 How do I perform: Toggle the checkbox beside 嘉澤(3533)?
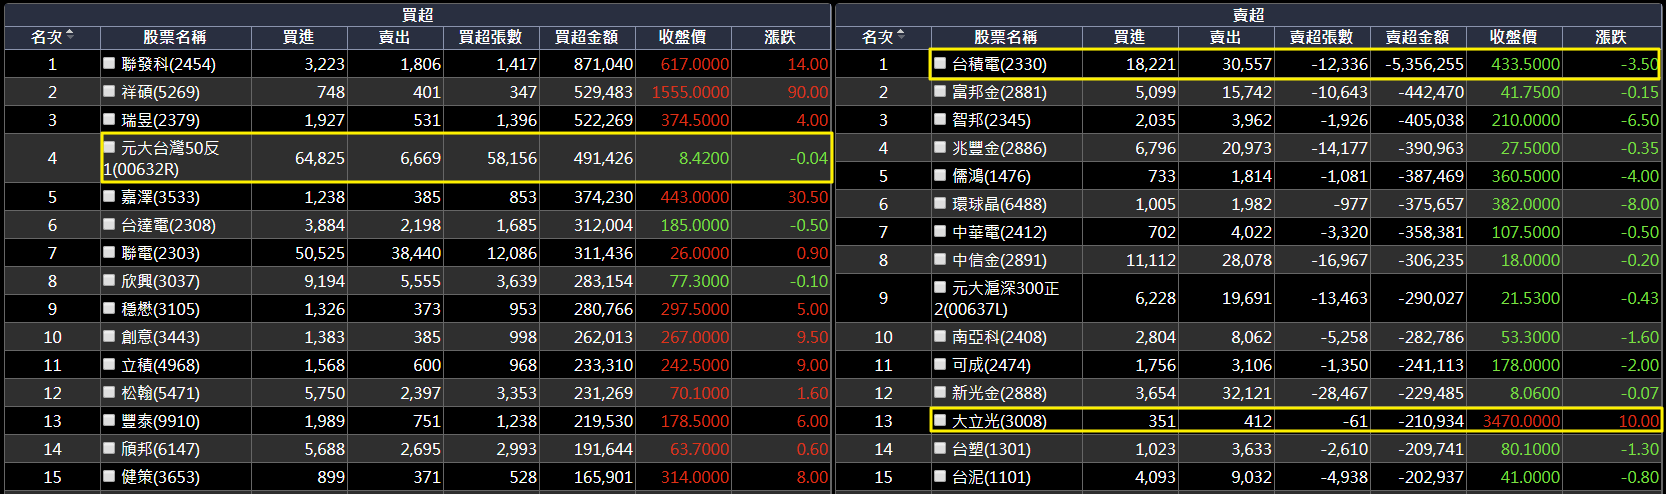109,197
